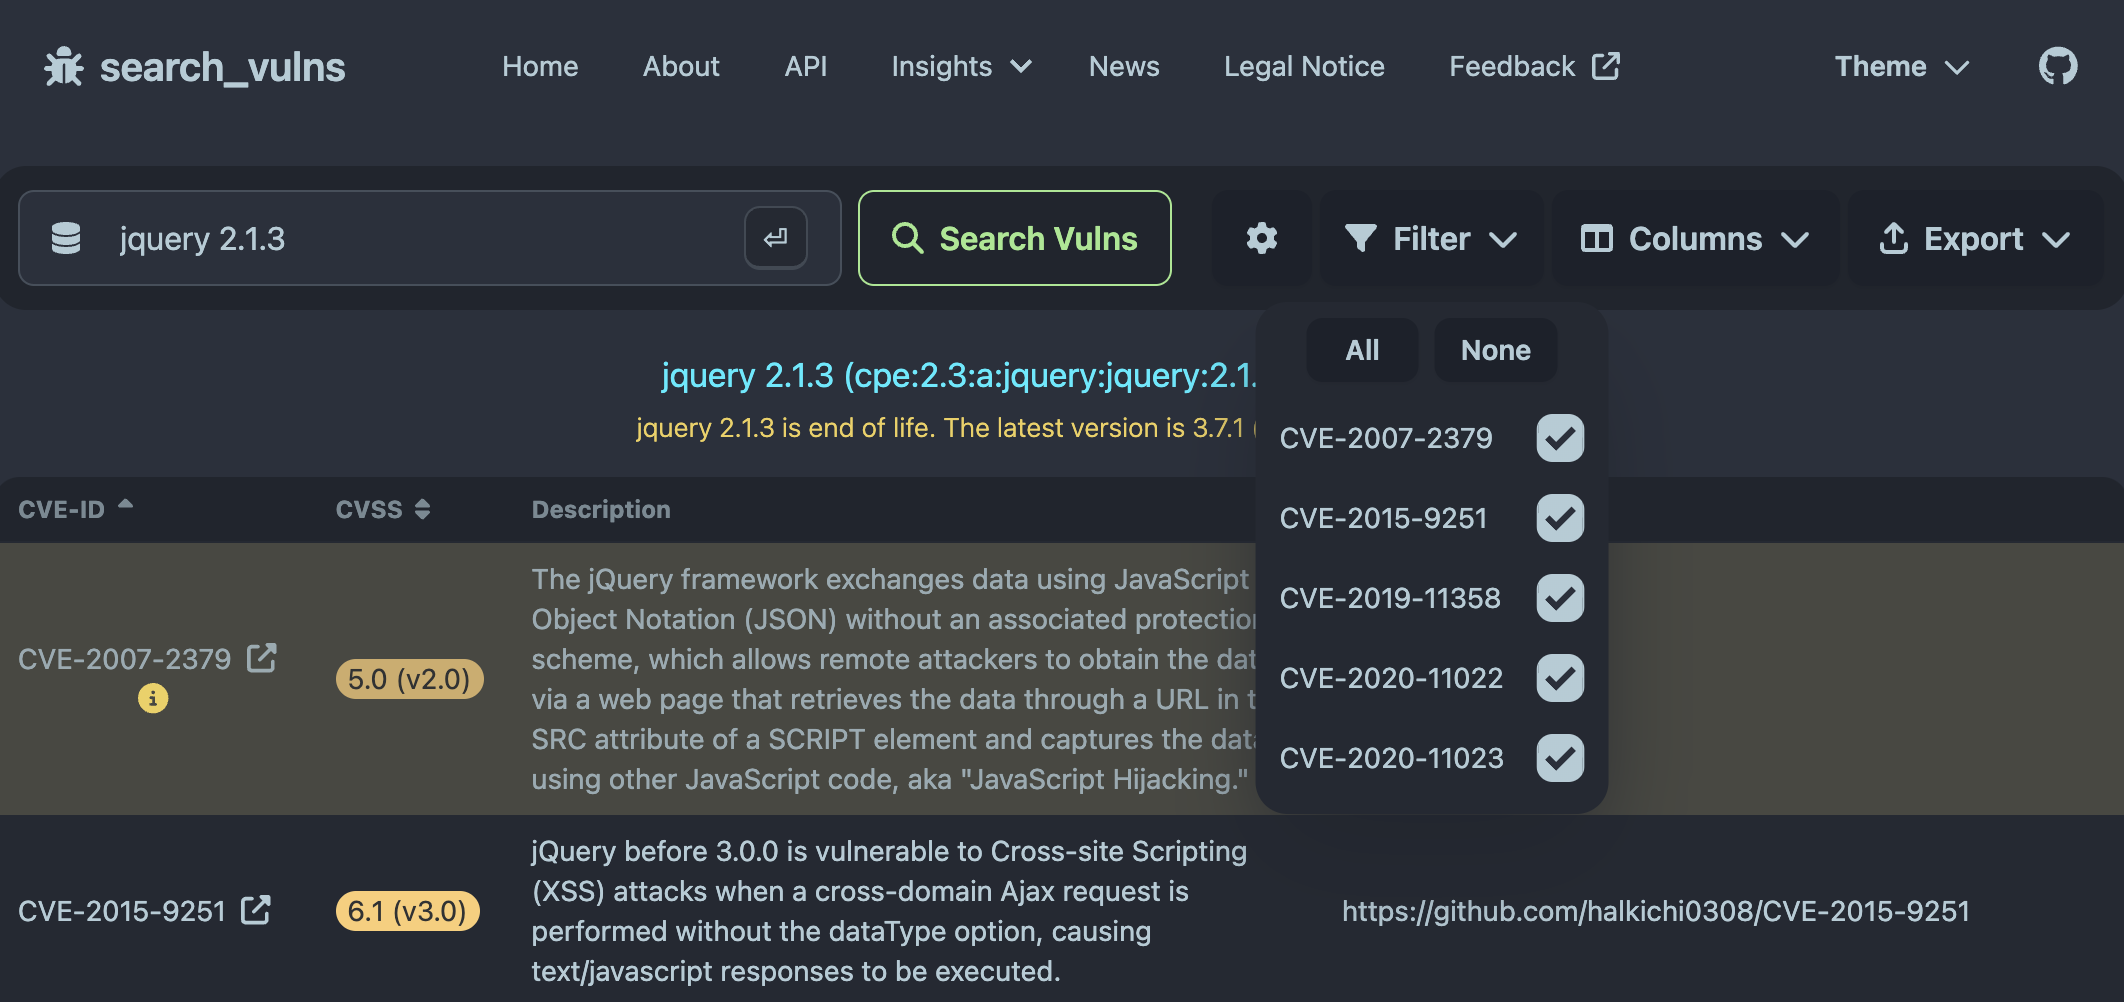This screenshot has width=2124, height=1002.
Task: Disable the CVE-2020-11023 filter checkbox
Action: 1559,758
